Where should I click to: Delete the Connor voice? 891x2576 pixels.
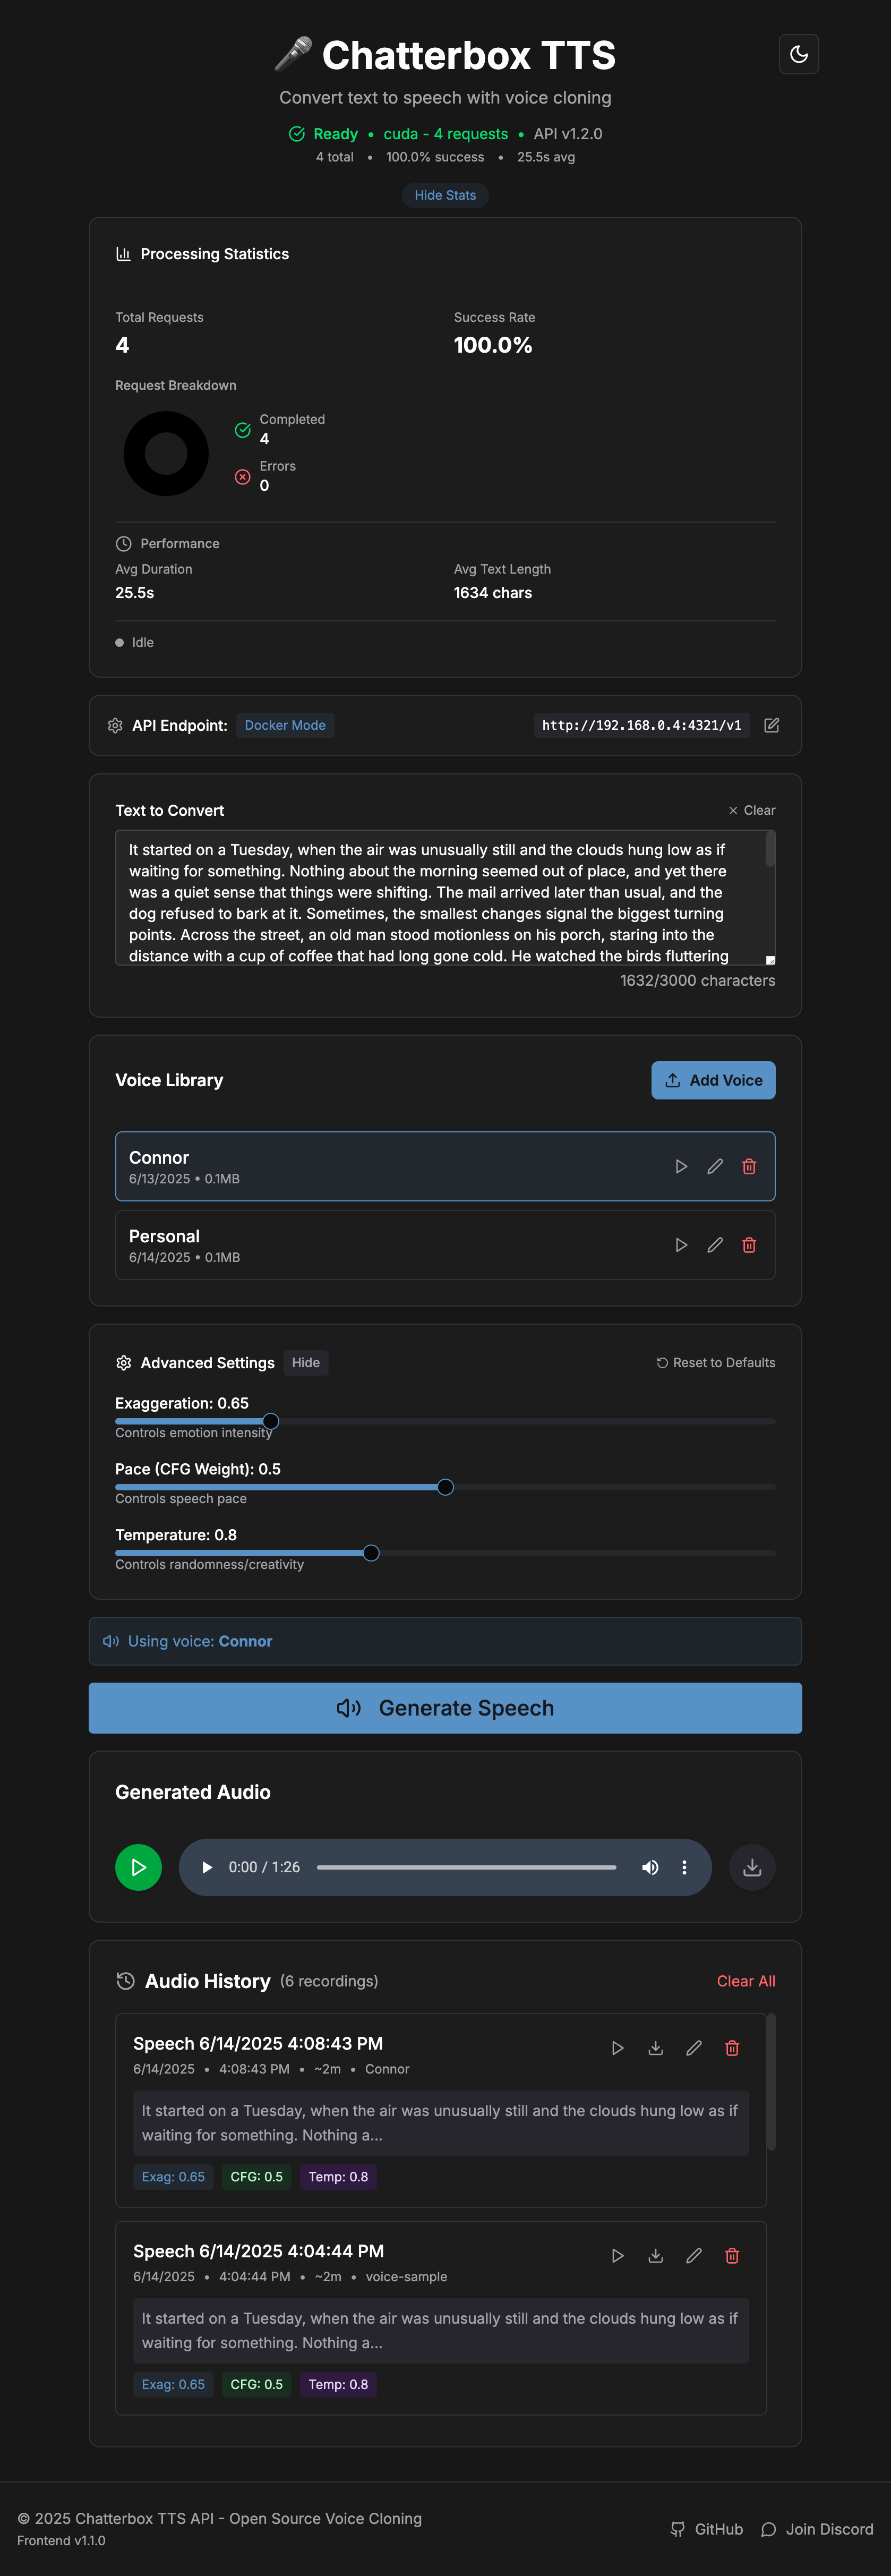(748, 1166)
